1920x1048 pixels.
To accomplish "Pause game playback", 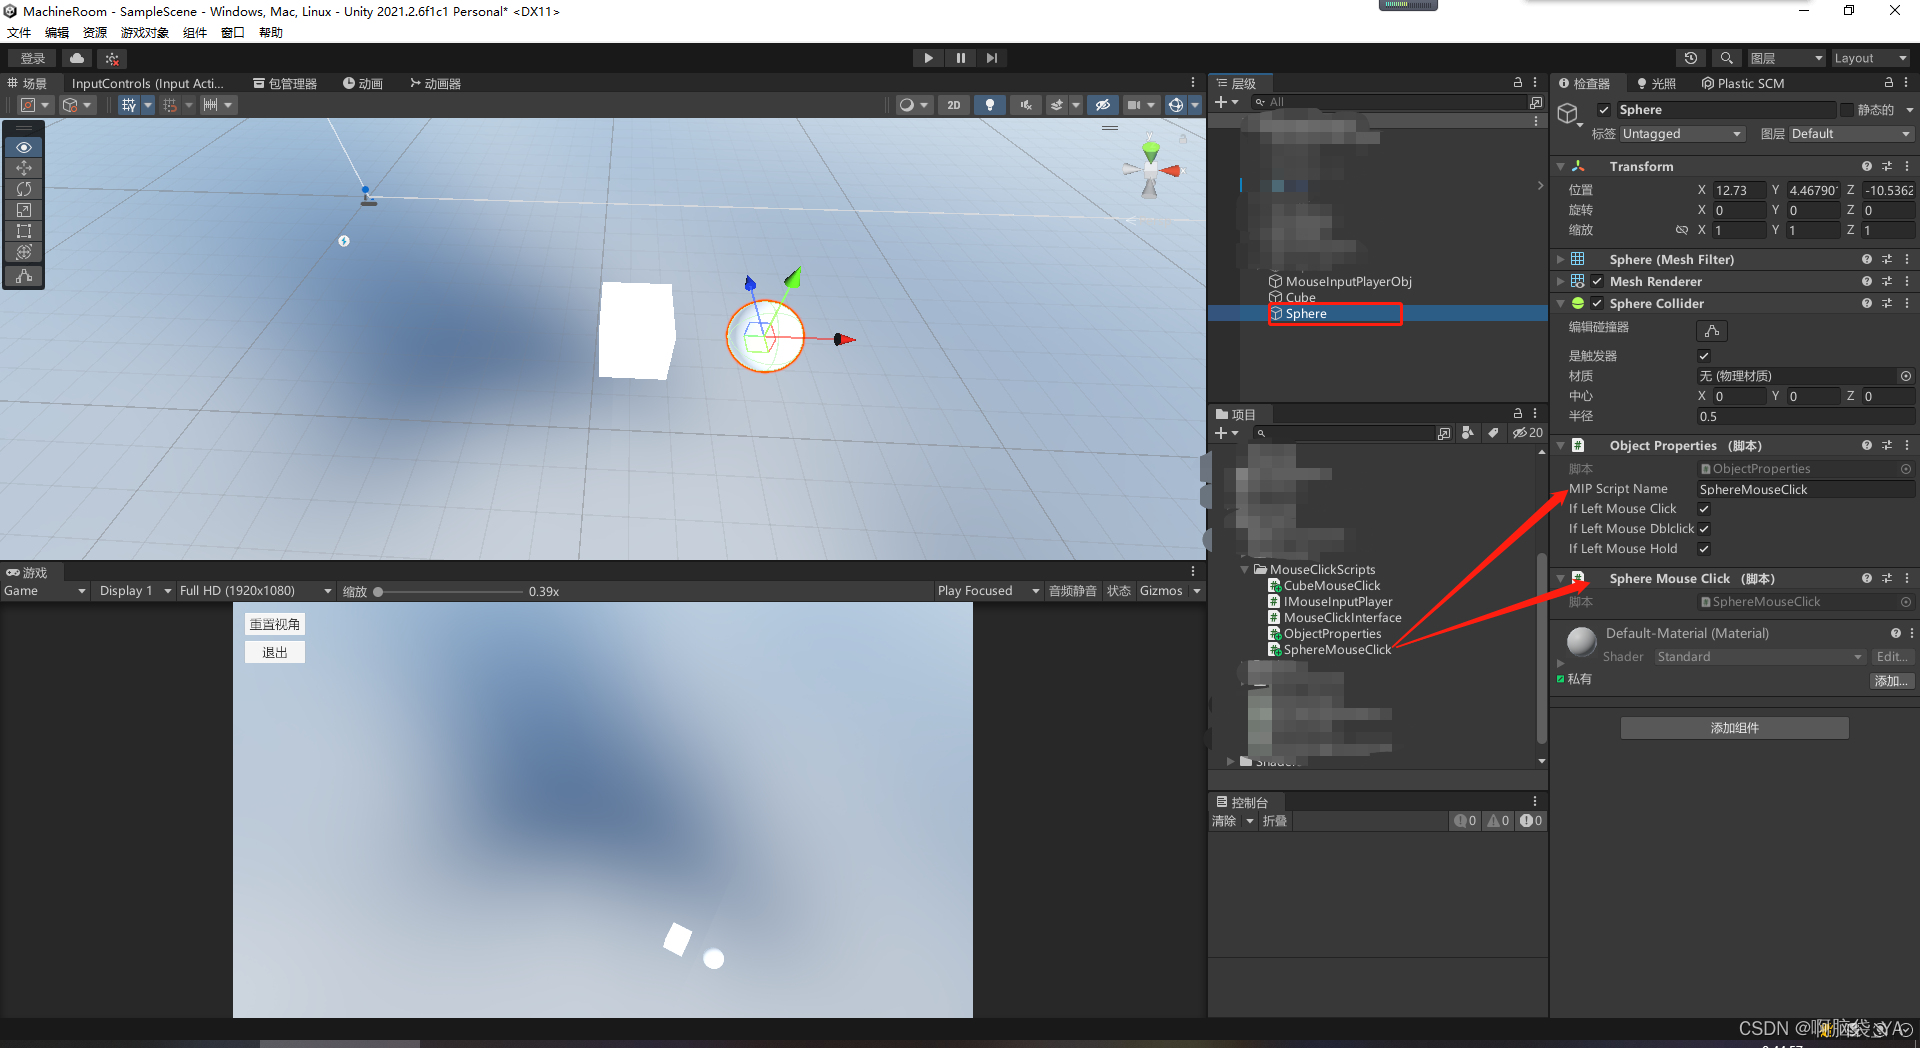I will (x=960, y=57).
